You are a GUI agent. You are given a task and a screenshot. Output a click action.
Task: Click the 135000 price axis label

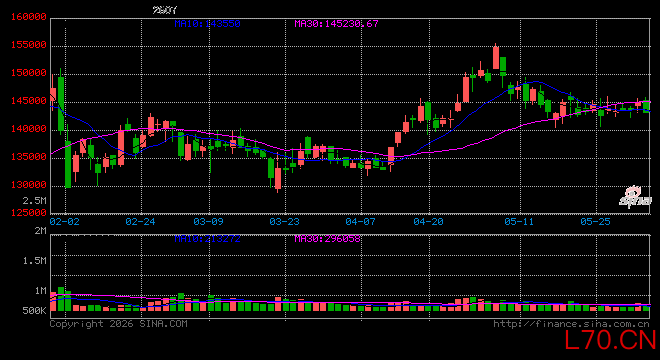point(28,157)
